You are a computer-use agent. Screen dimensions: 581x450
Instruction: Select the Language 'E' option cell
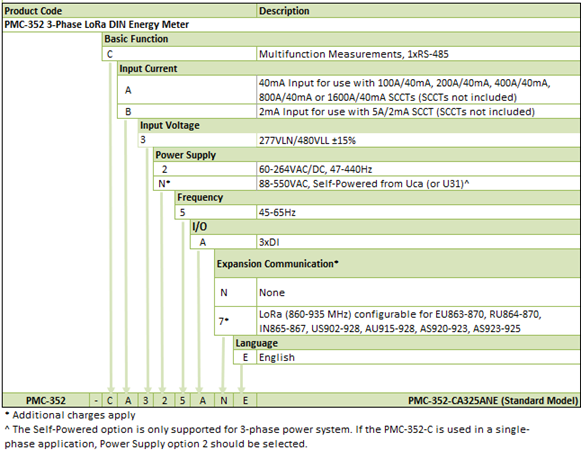click(245, 357)
